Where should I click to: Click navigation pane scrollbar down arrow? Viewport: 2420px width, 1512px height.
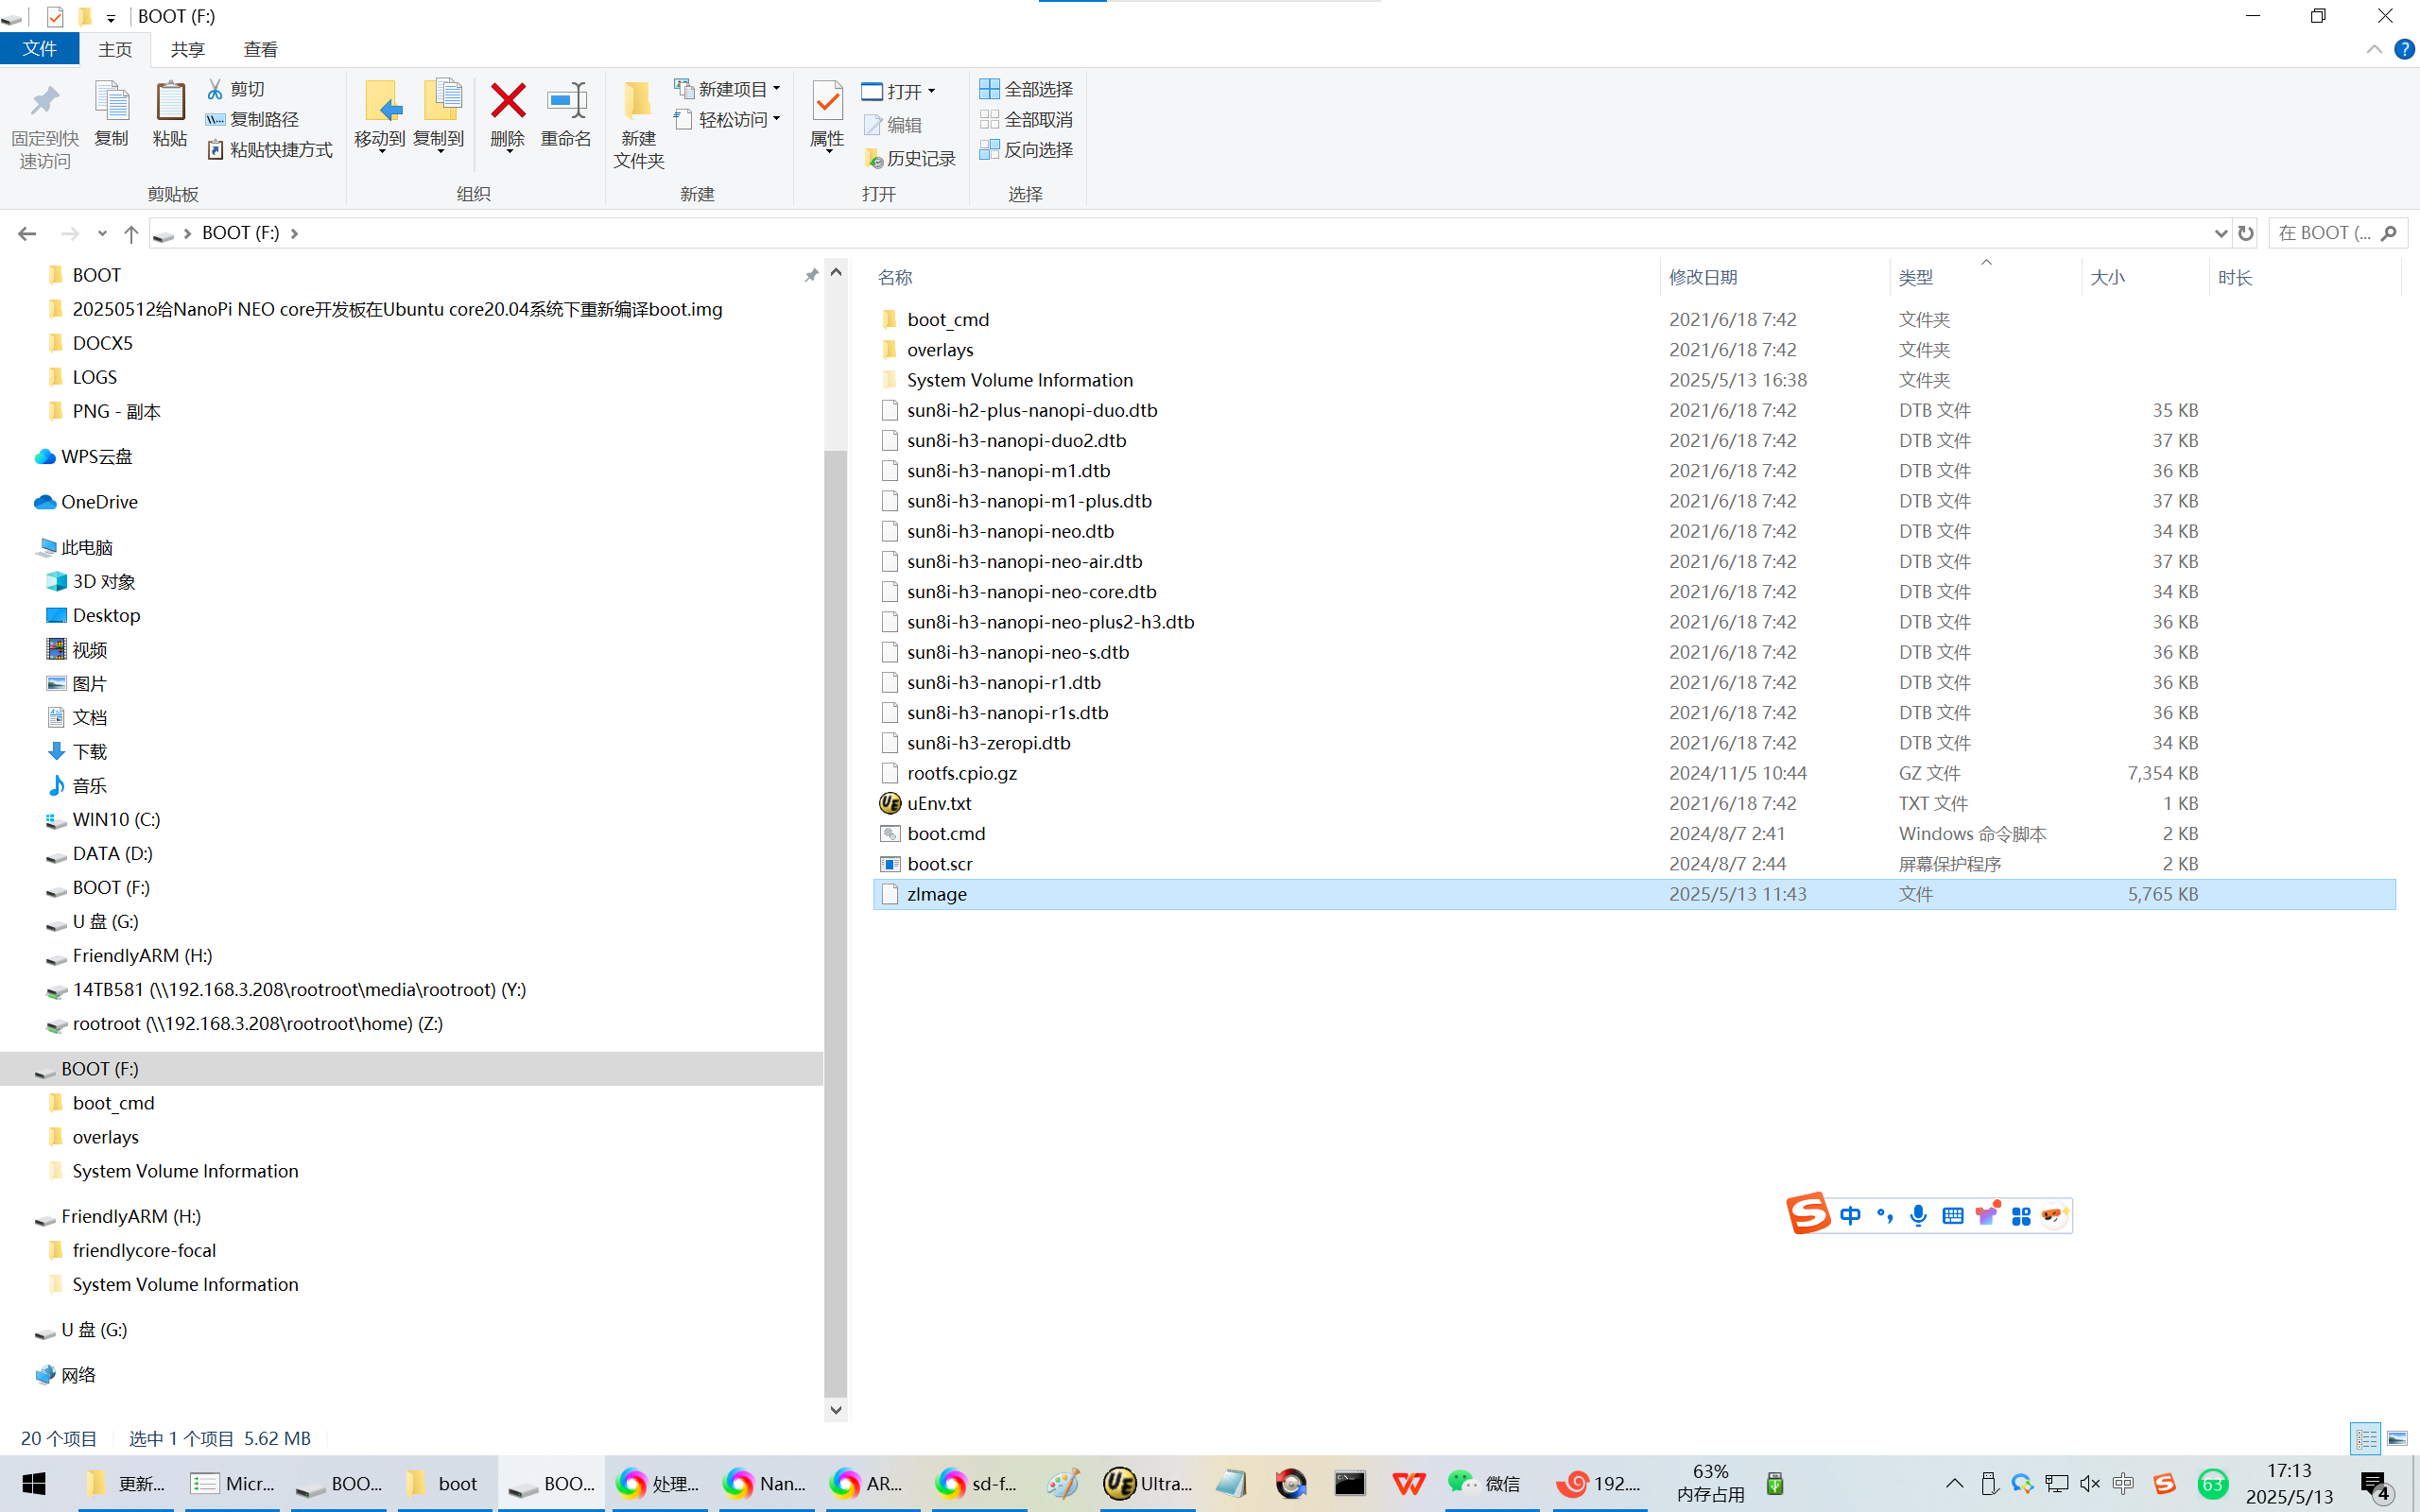tap(836, 1410)
